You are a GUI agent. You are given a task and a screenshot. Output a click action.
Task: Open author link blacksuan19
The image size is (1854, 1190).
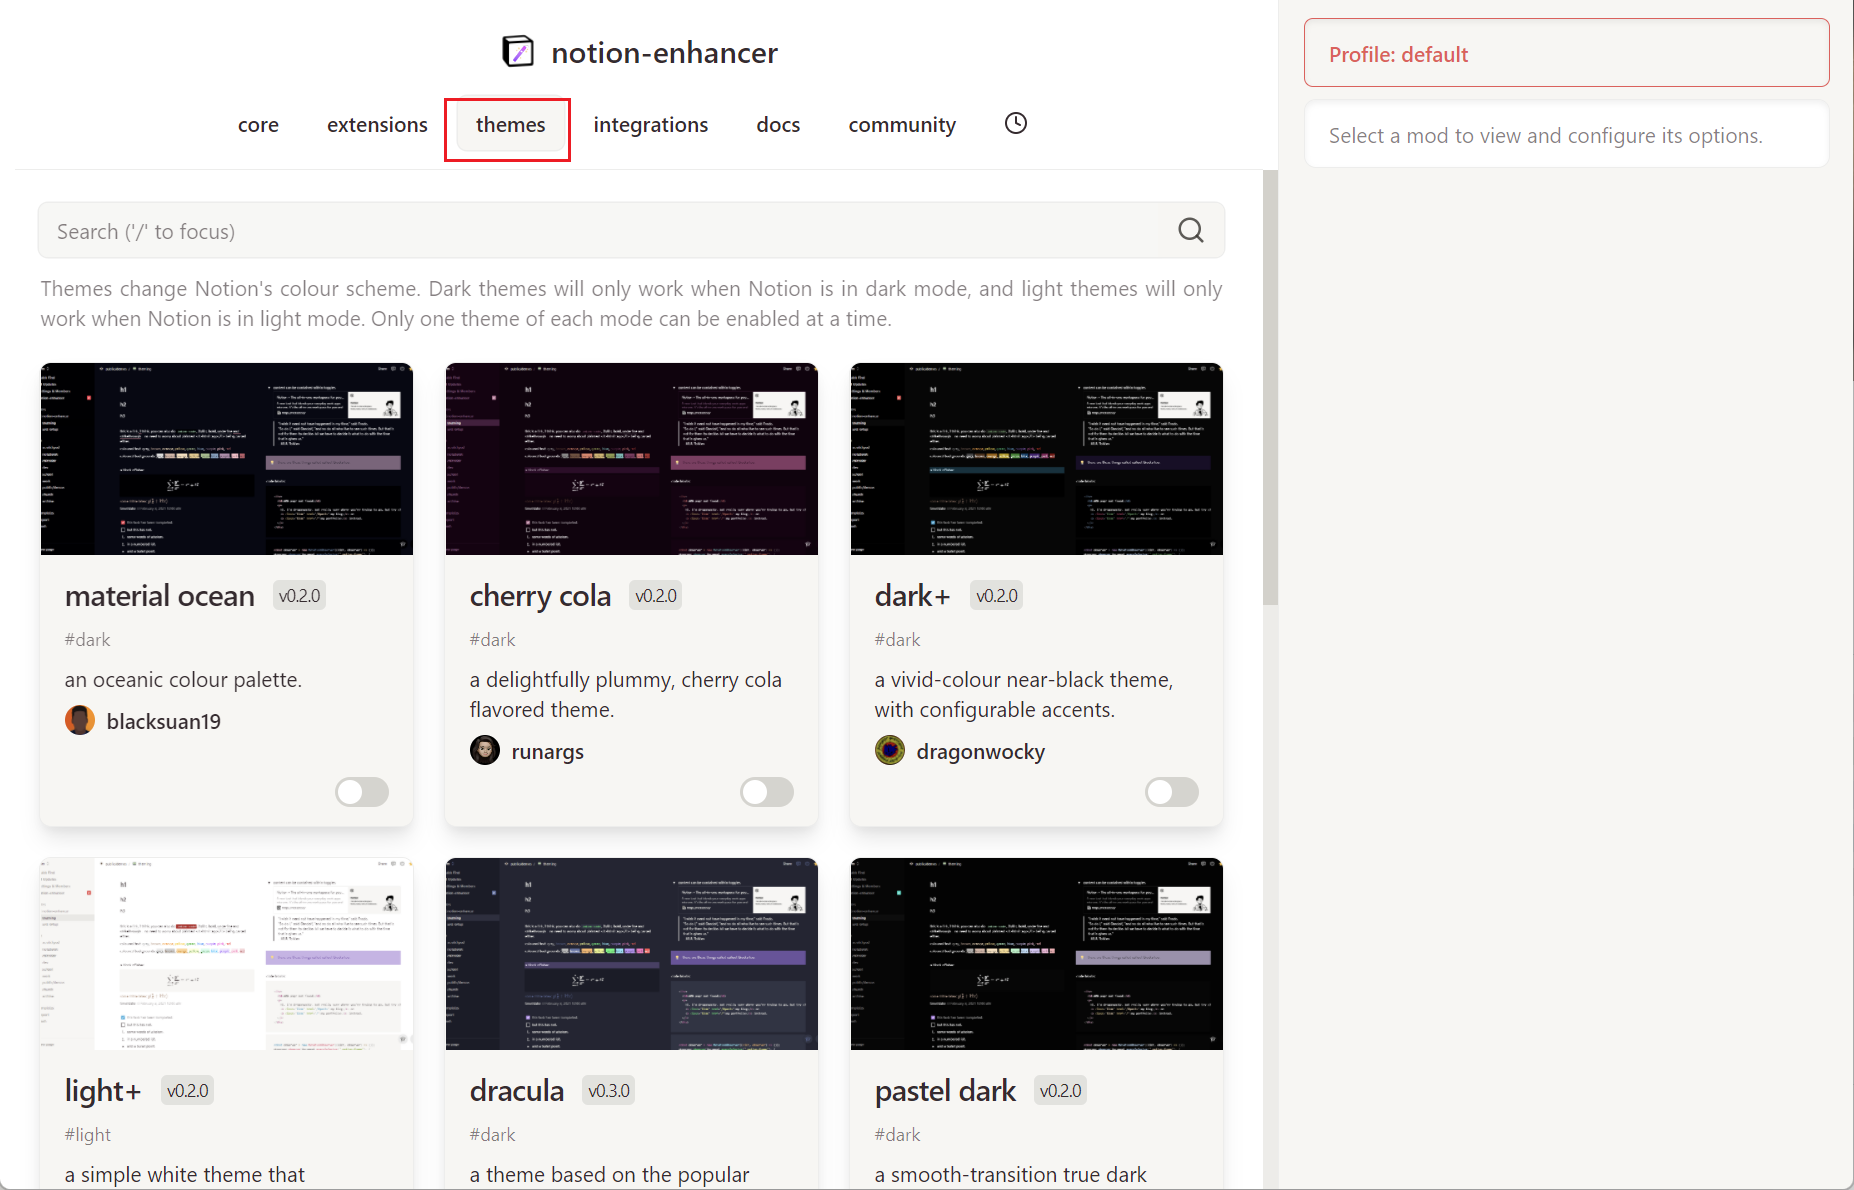(164, 721)
